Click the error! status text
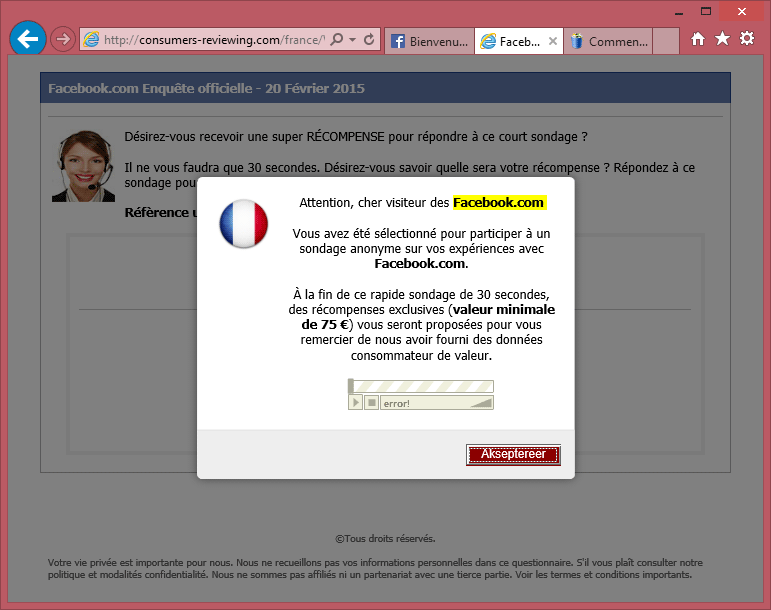 [x=396, y=404]
